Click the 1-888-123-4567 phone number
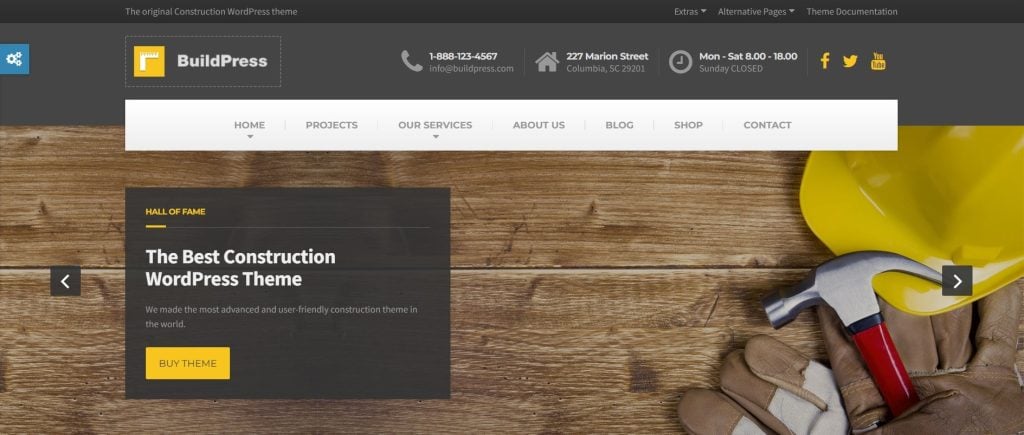The width and height of the screenshot is (1024, 435). click(463, 56)
